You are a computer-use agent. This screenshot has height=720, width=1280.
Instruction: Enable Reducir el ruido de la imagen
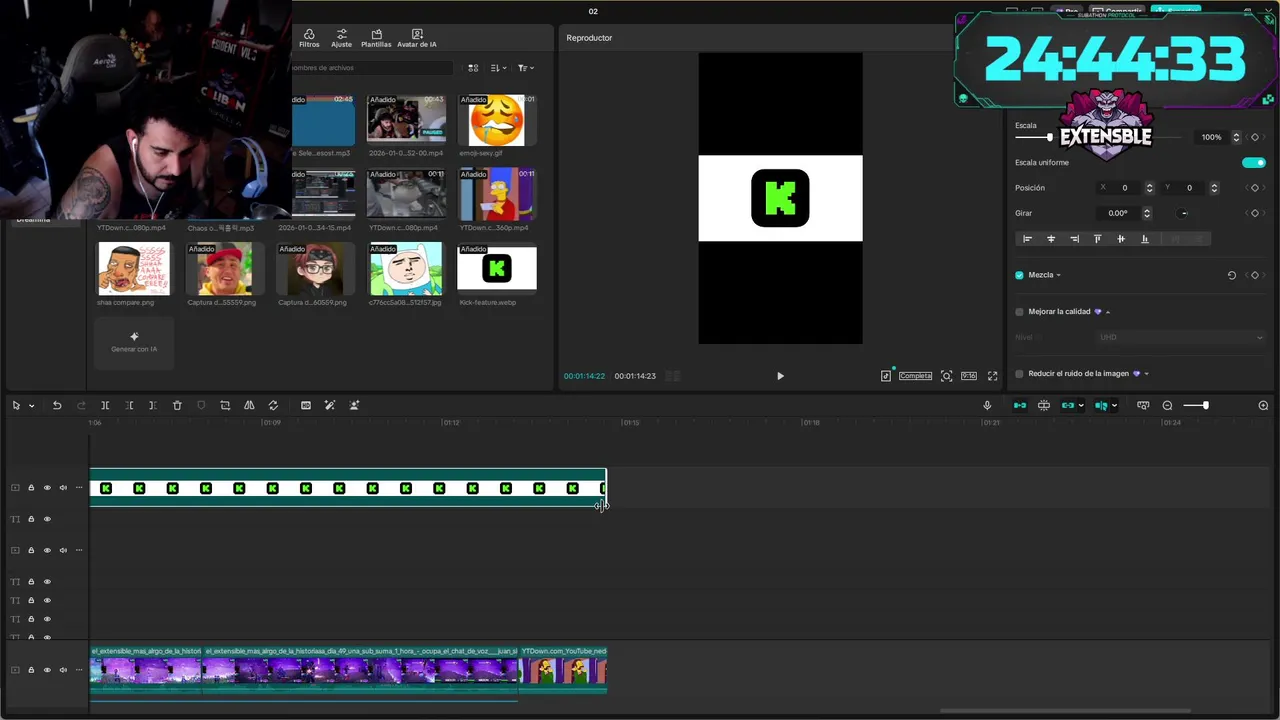(1020, 374)
